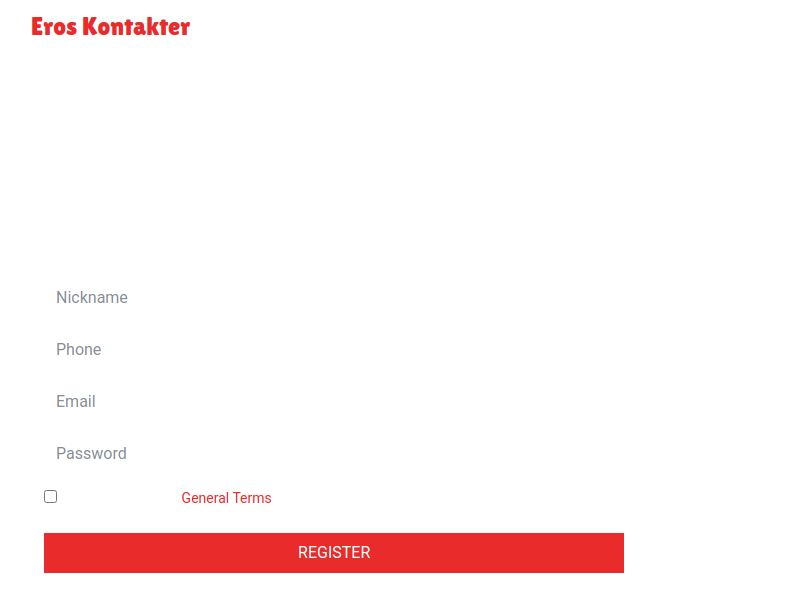
Task: View the General Terms page
Action: [x=226, y=498]
